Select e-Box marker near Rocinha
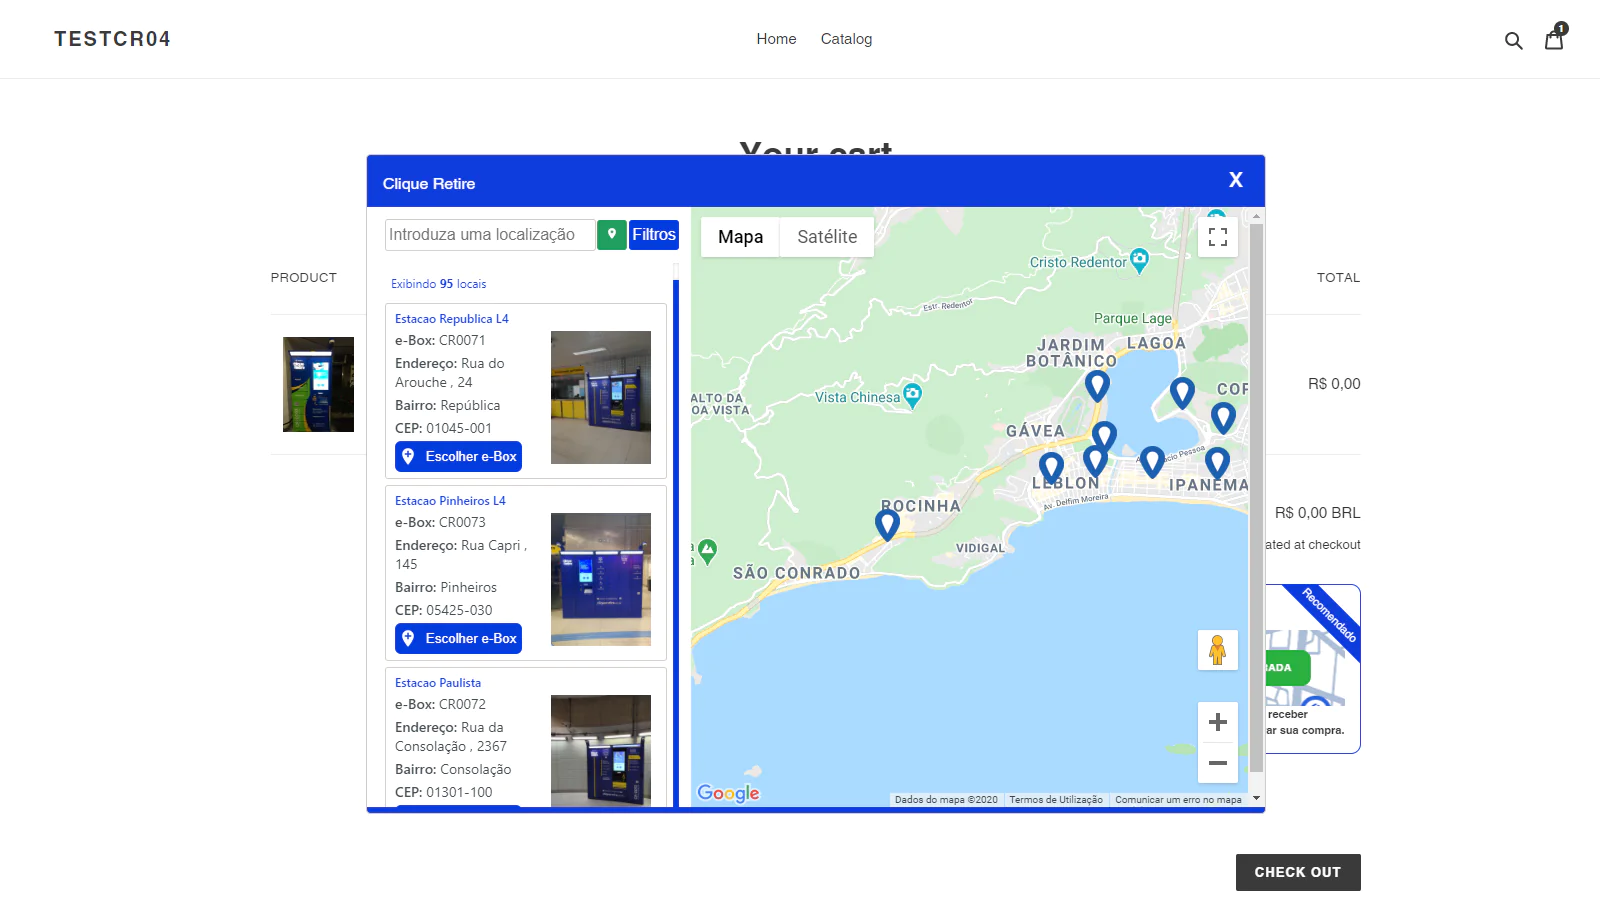Screen dimensions: 1600x900 [x=887, y=524]
